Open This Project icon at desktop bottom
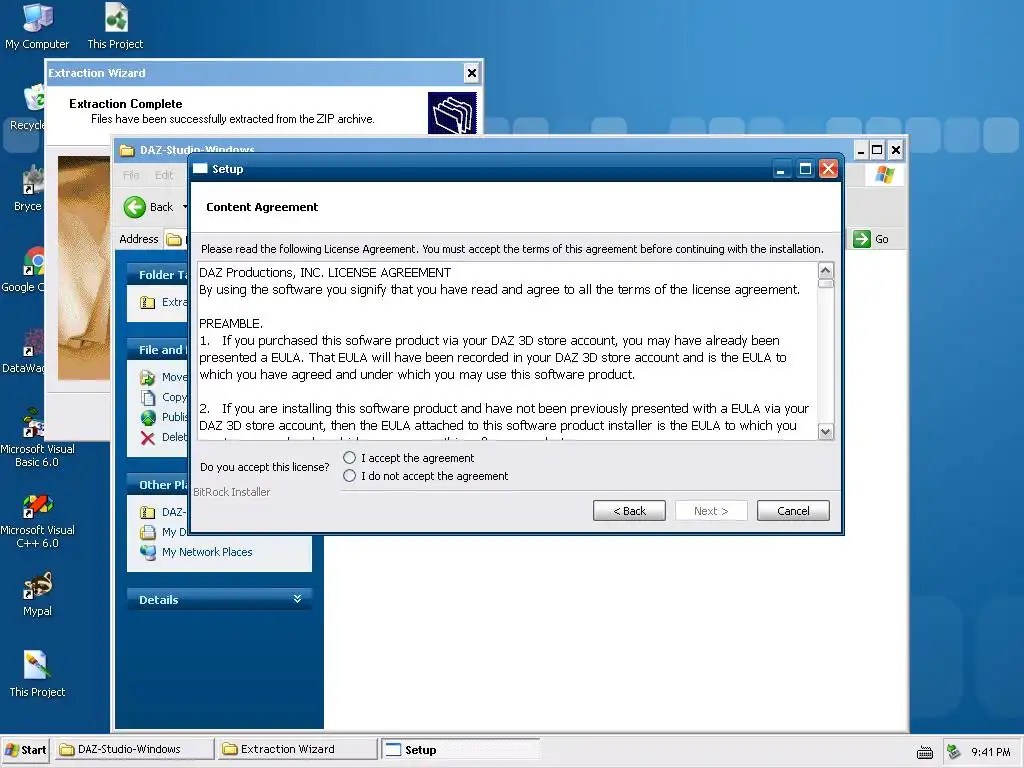Screen dimensions: 1024x768 [37, 674]
